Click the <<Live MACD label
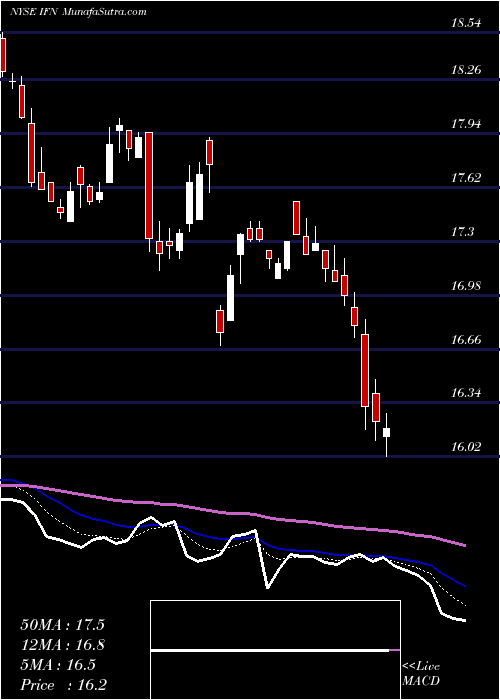Viewport: 500px width, 700px height. point(421,674)
